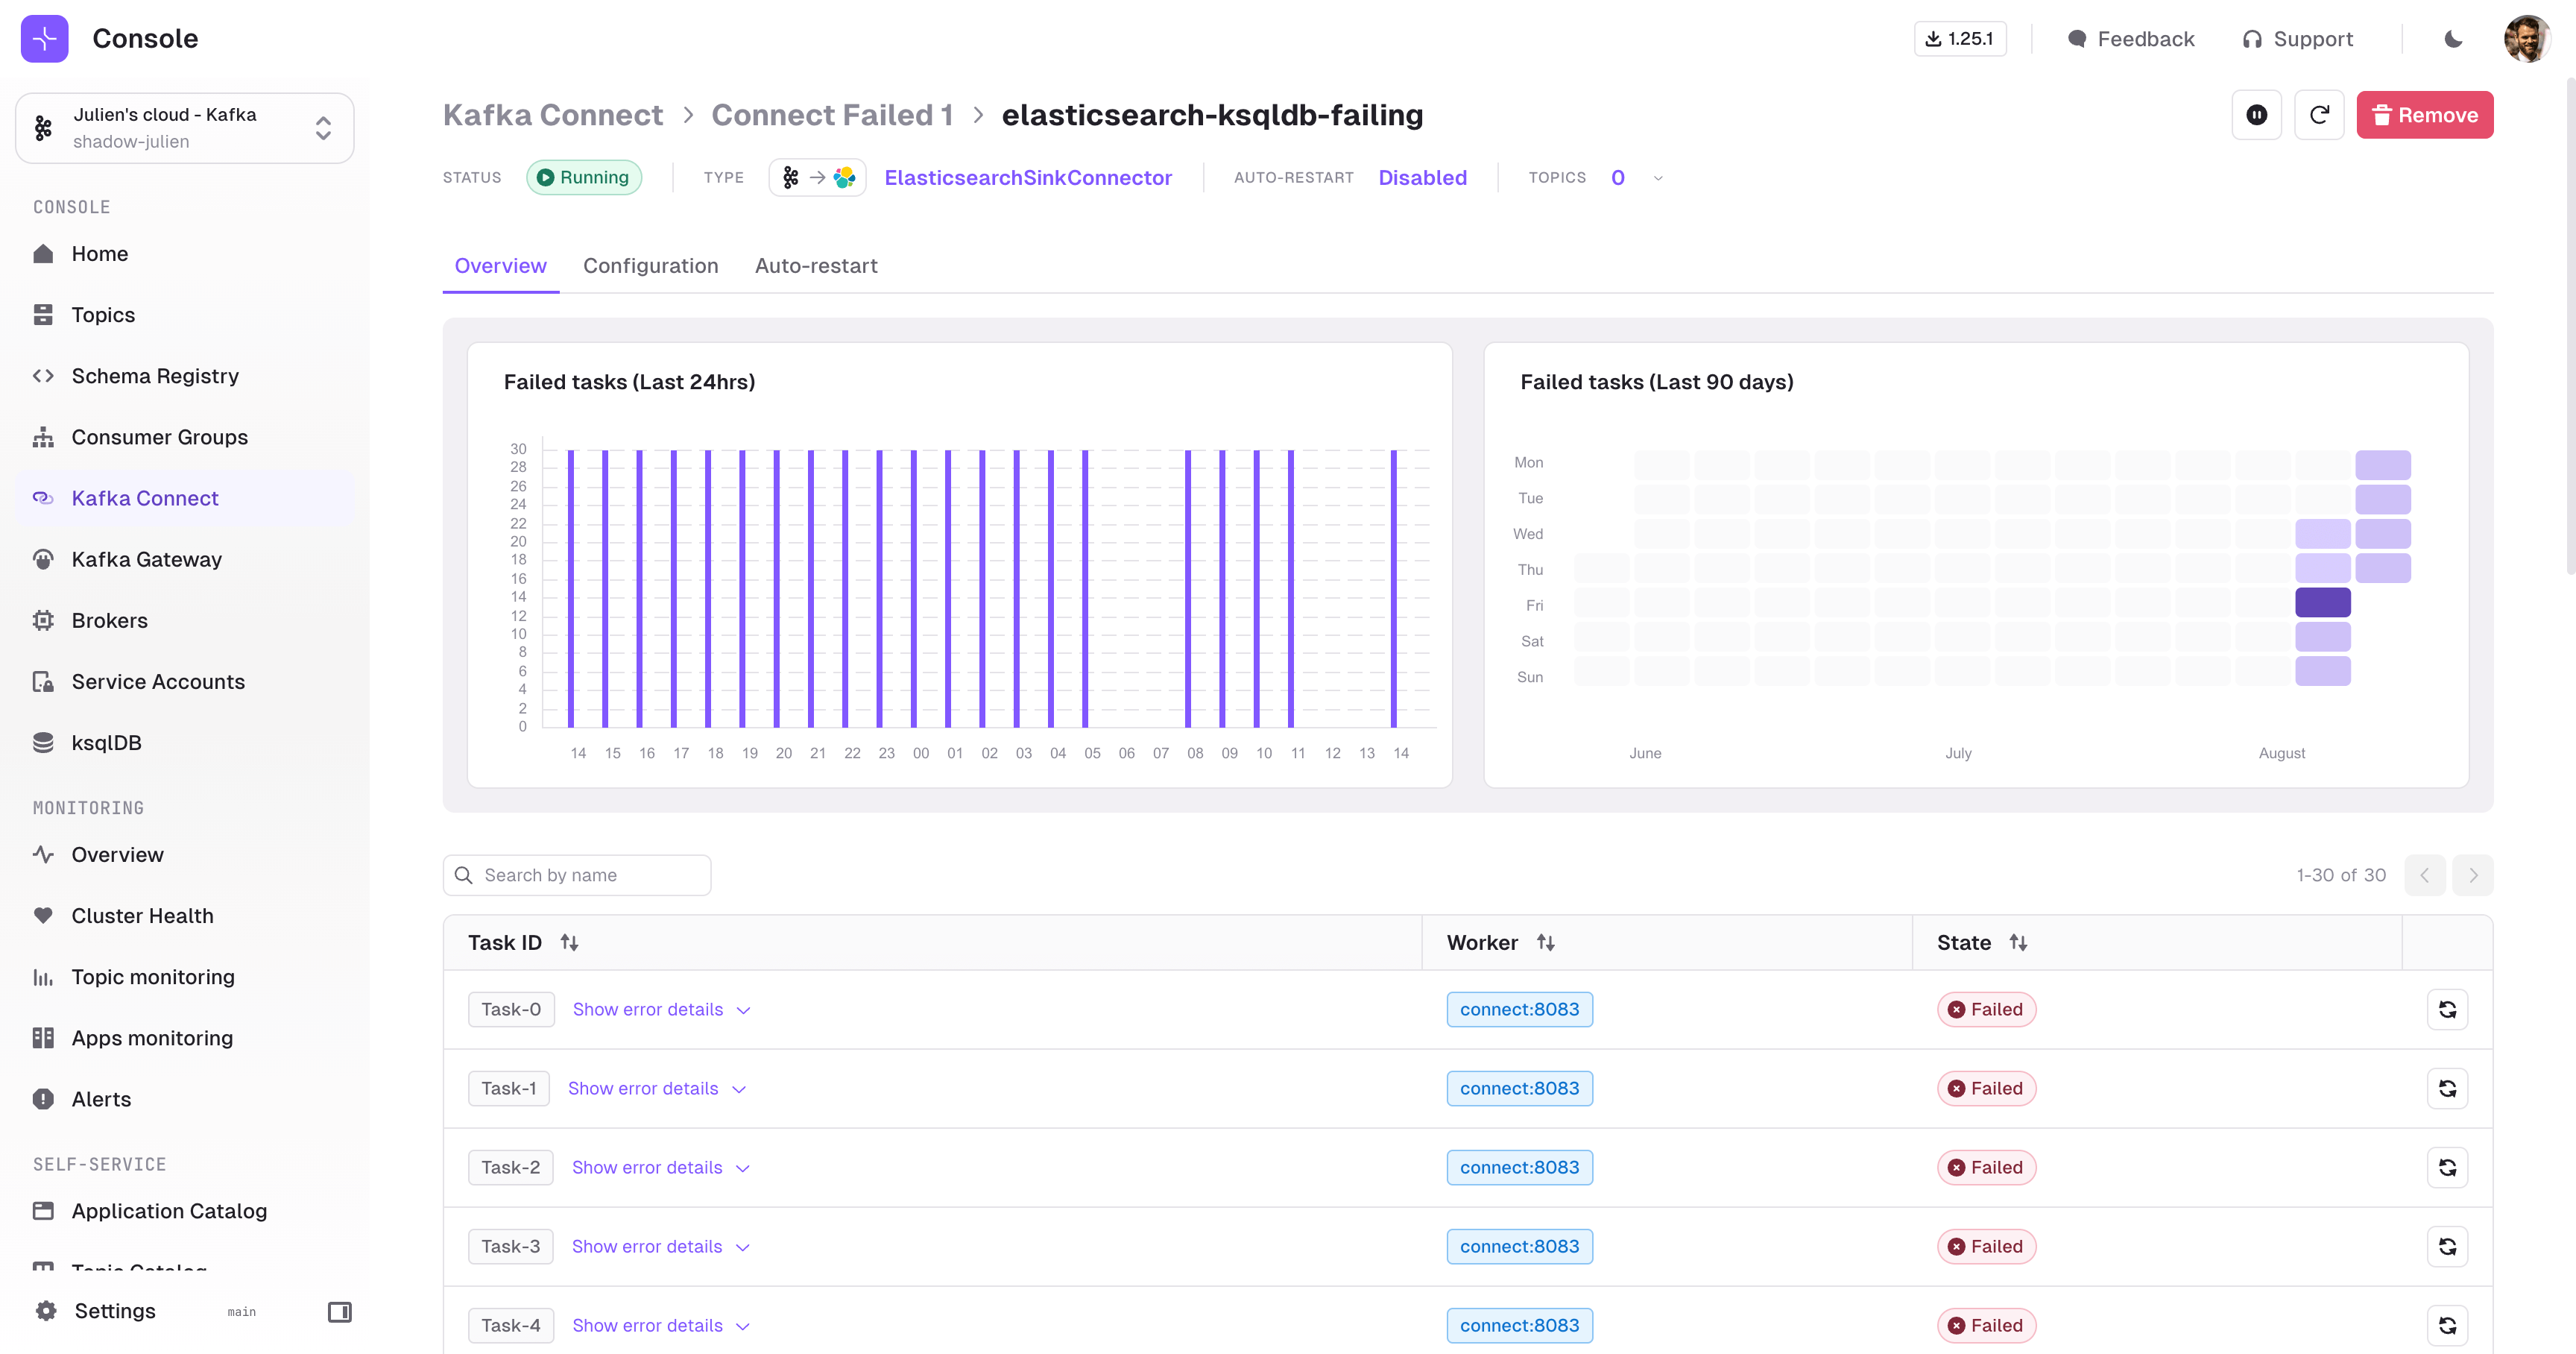Expand Task-0 error details dropdown
The height and width of the screenshot is (1354, 2576).
pyautogui.click(x=660, y=1010)
